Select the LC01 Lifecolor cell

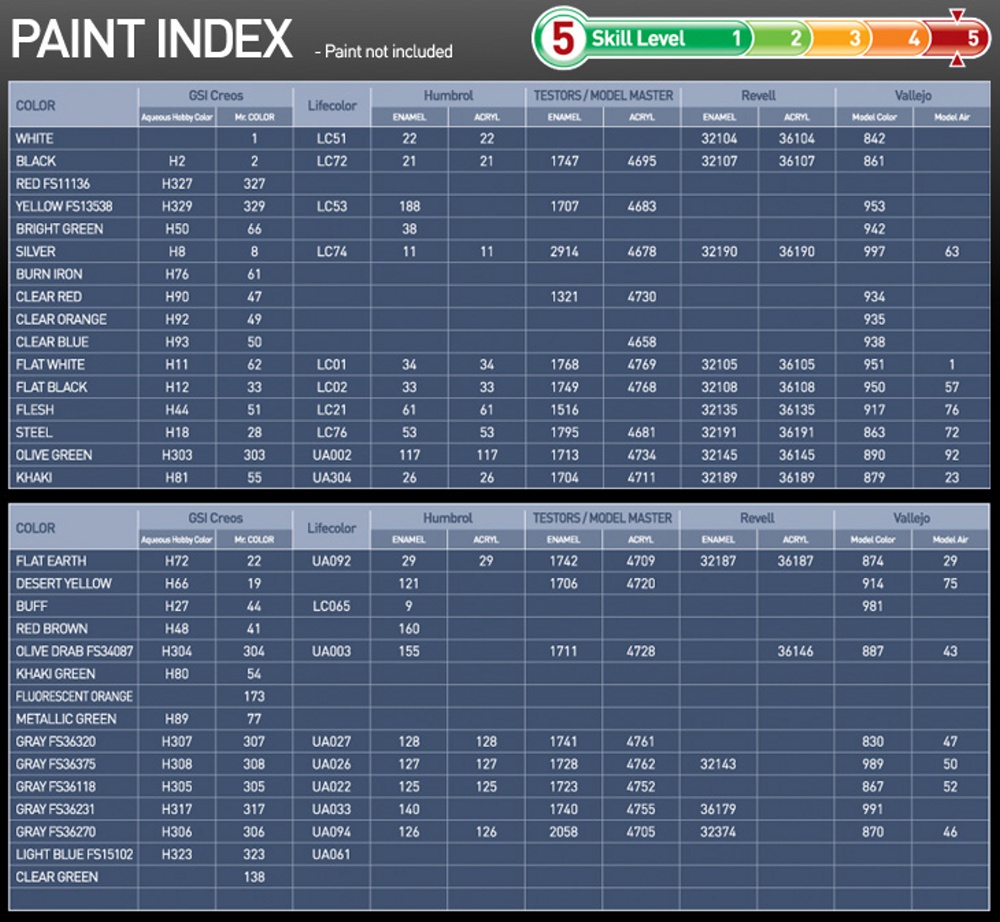tap(332, 365)
